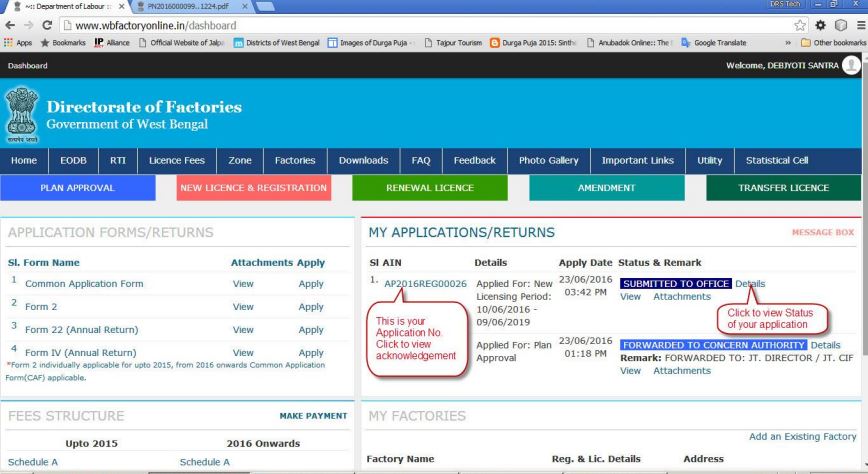The width and height of the screenshot is (868, 474).
Task: Reload the page with the refresh icon
Action: [47, 25]
